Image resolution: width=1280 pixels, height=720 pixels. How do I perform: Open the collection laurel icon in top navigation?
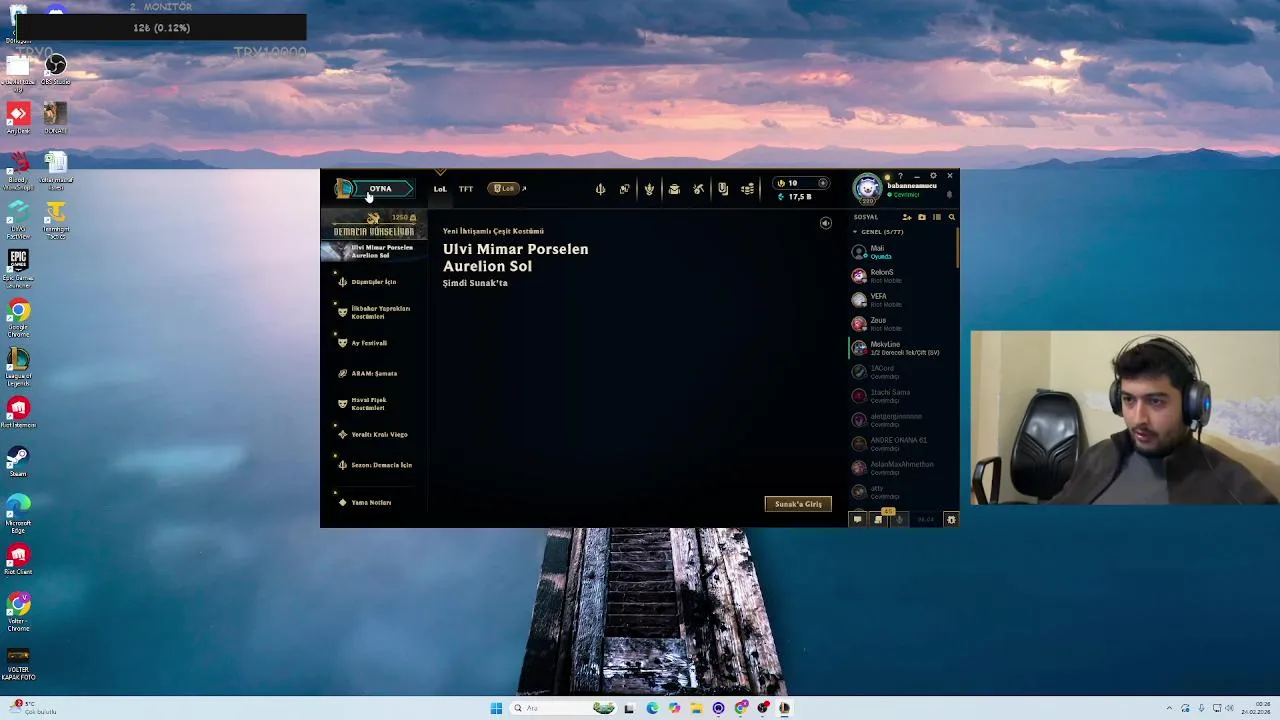tap(649, 189)
